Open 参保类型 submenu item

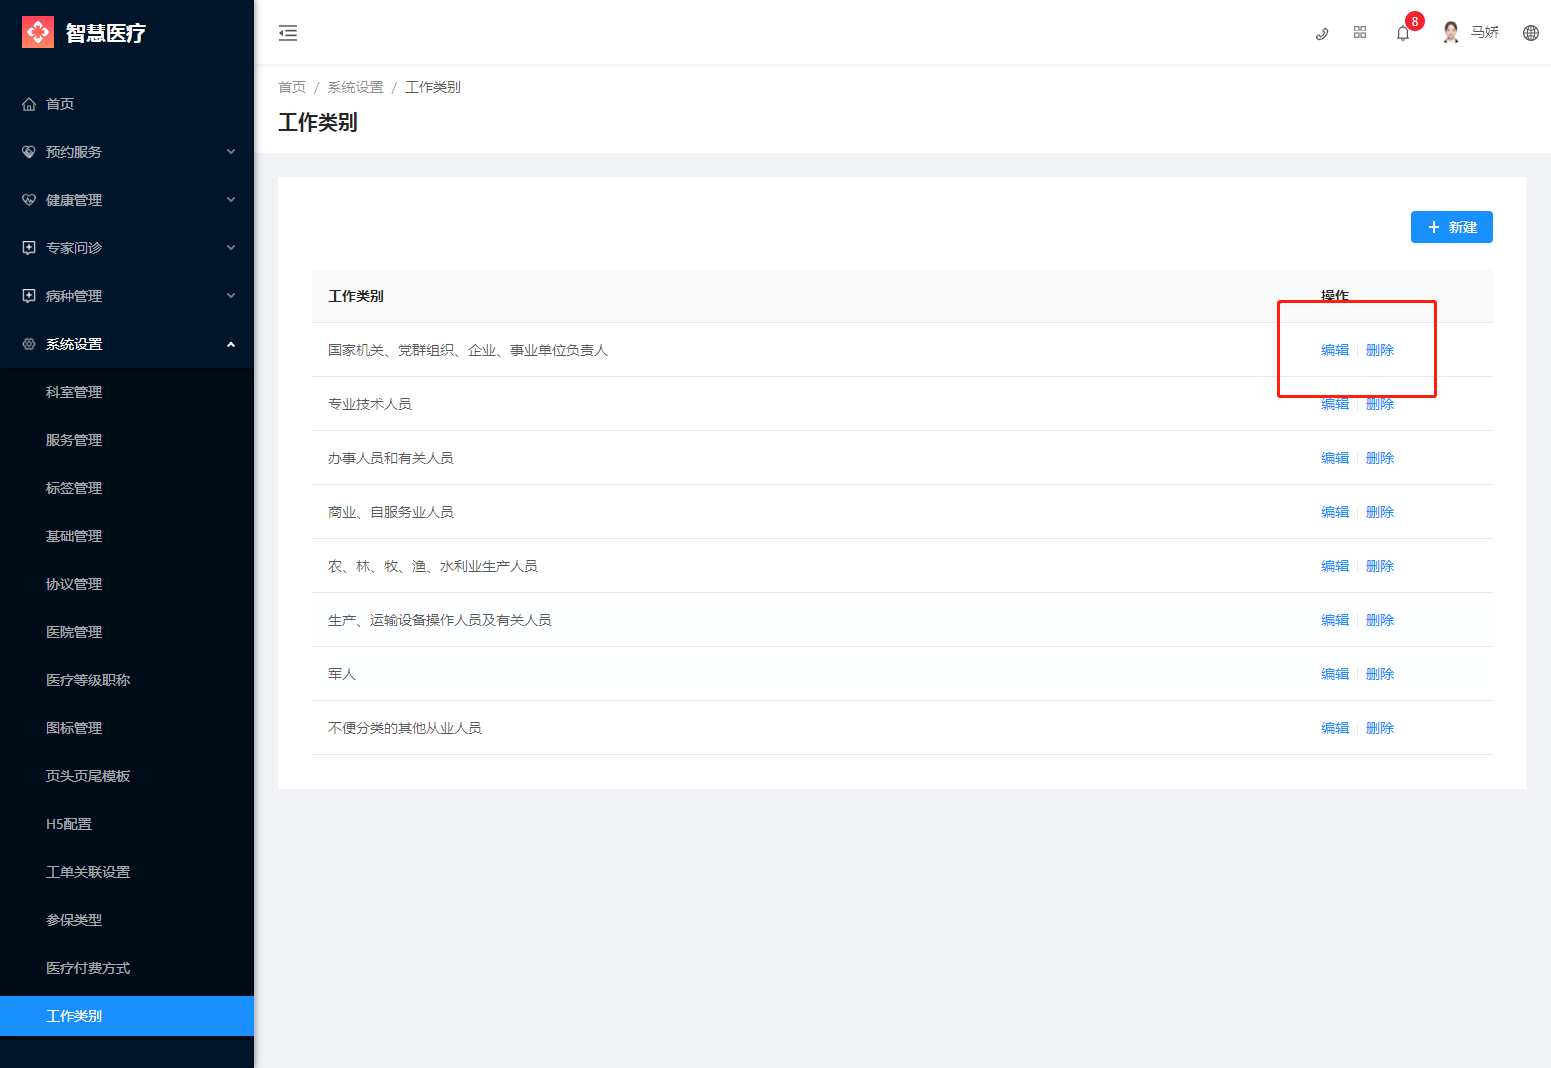(127, 920)
